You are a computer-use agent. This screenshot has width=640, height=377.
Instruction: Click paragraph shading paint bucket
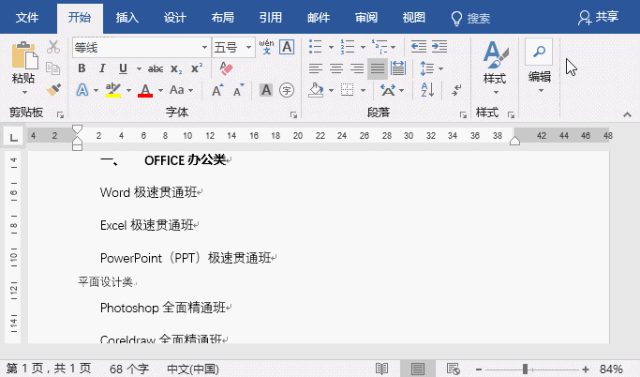(316, 90)
